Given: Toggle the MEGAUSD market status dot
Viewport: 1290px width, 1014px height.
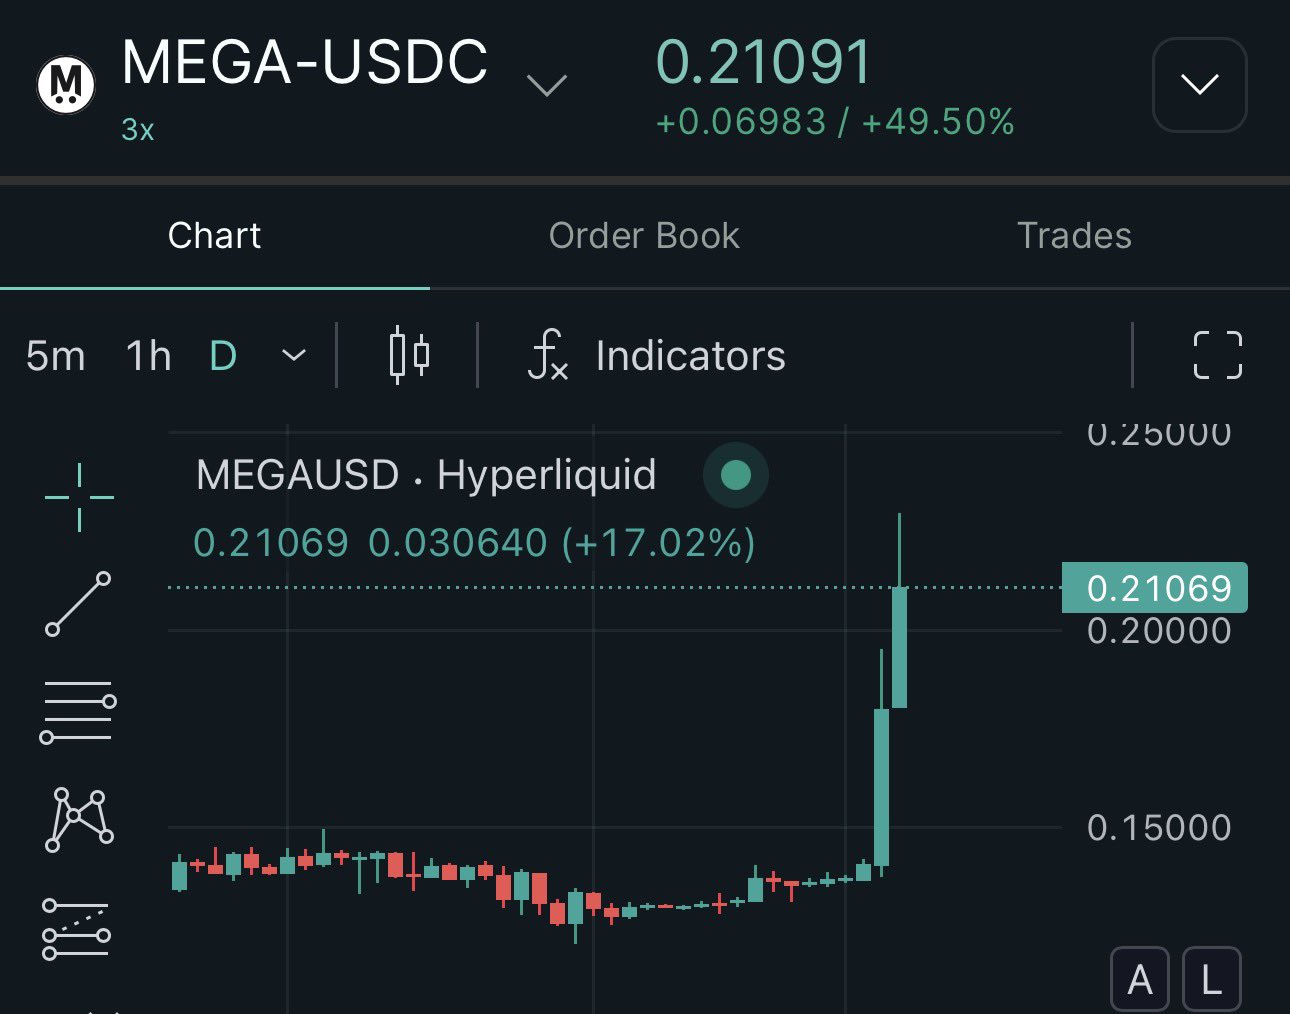Looking at the screenshot, I should click(x=735, y=475).
